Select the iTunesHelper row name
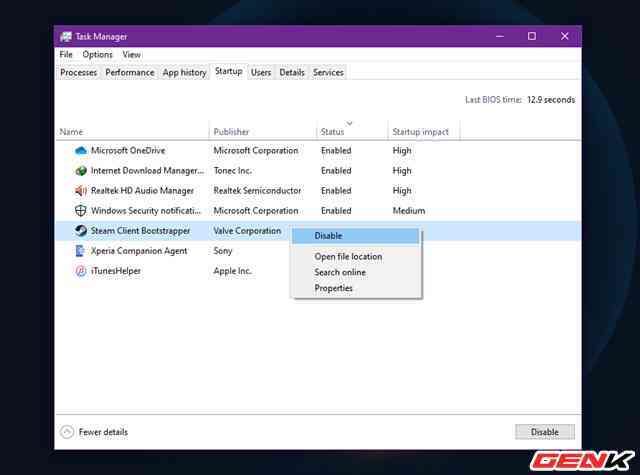This screenshot has height=475, width=640. point(116,271)
